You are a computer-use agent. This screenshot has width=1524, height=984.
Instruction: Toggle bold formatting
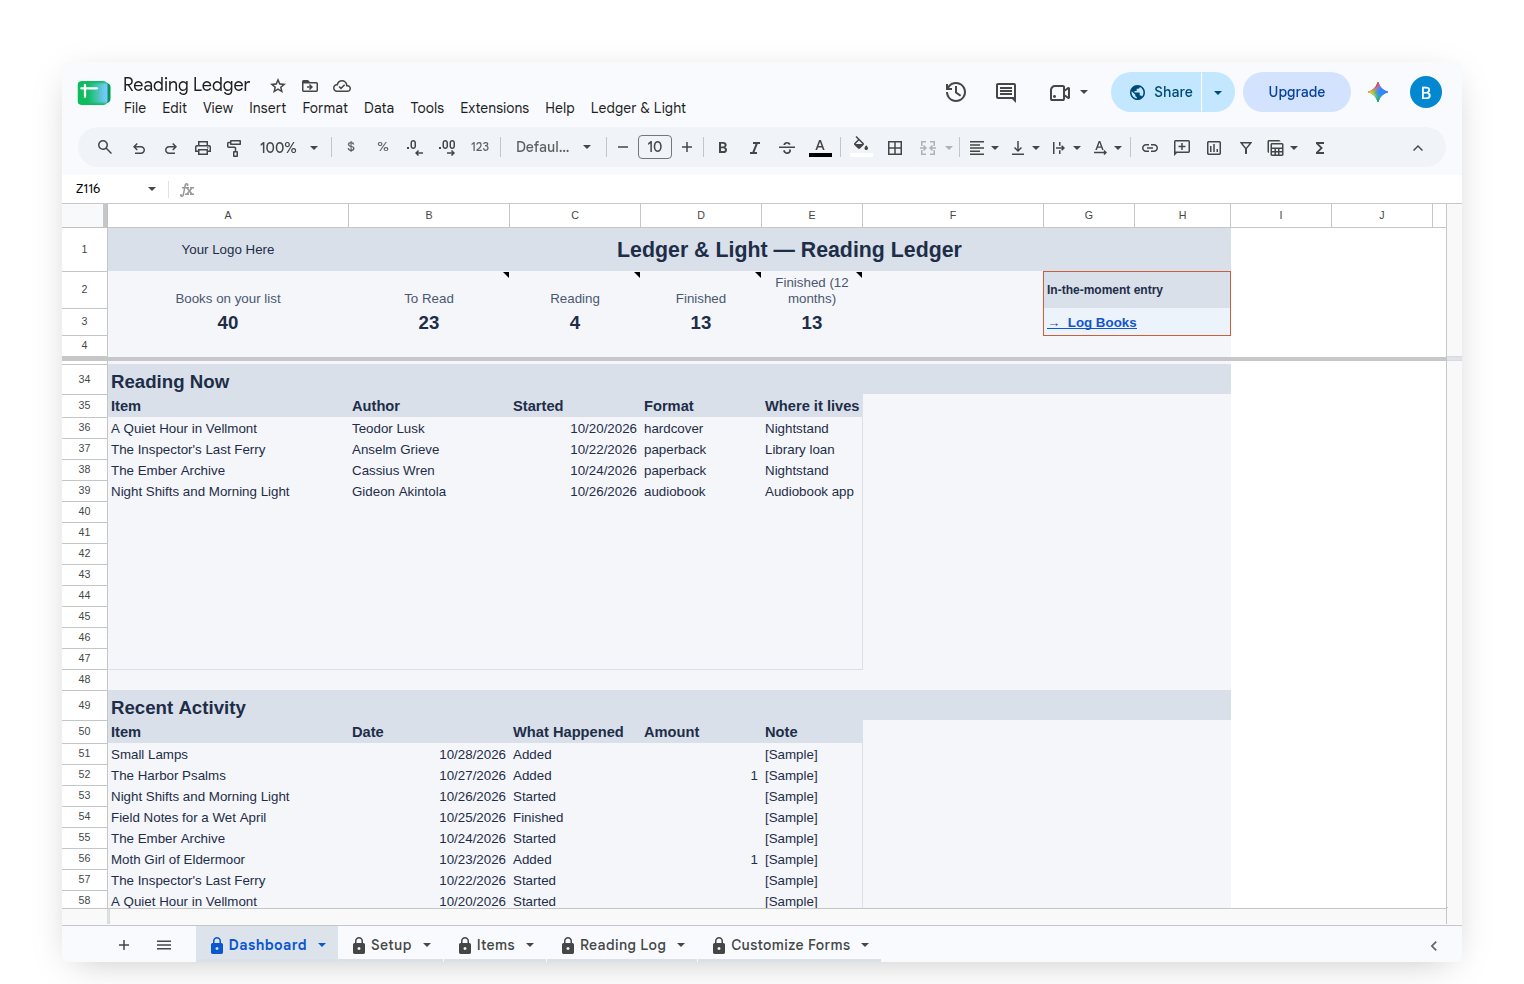coord(723,148)
